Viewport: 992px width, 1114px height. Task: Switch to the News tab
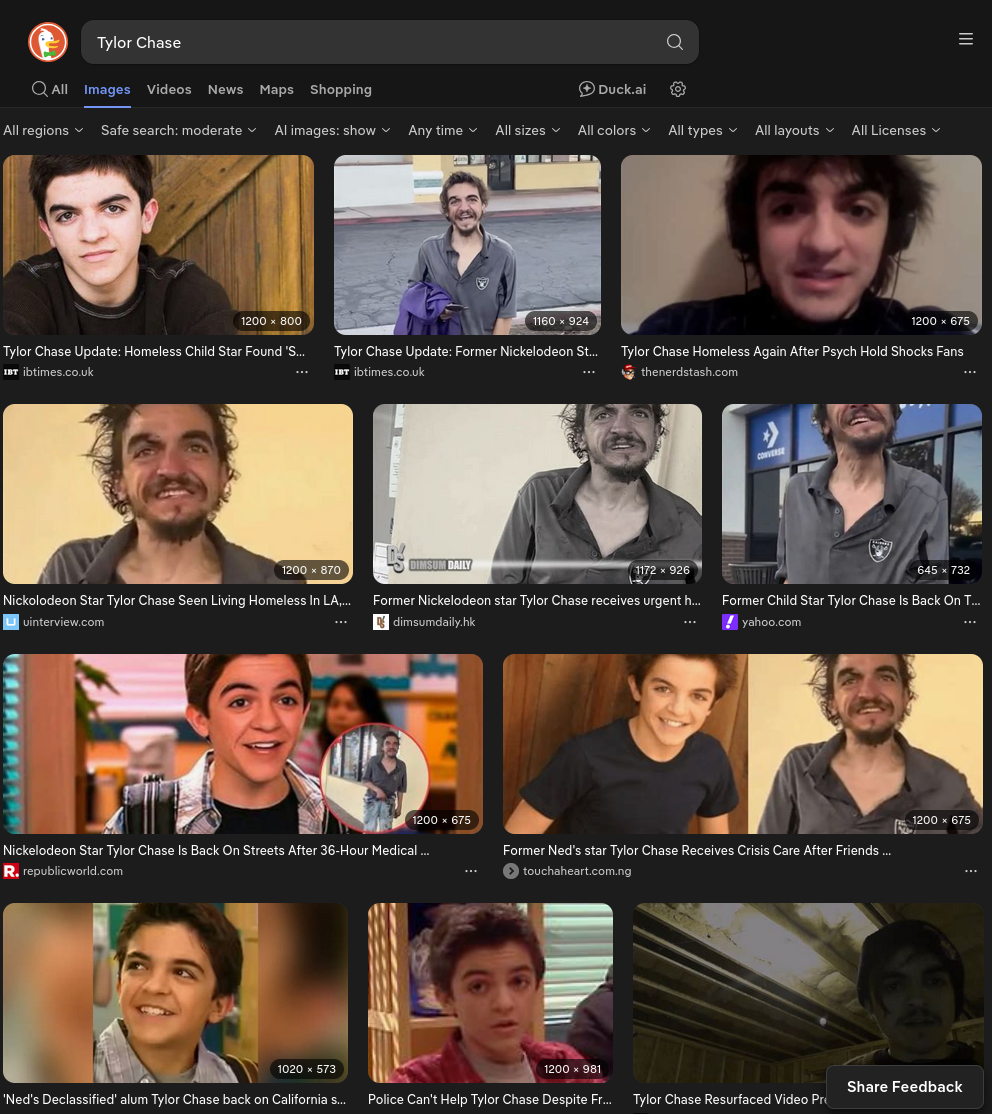(x=225, y=90)
